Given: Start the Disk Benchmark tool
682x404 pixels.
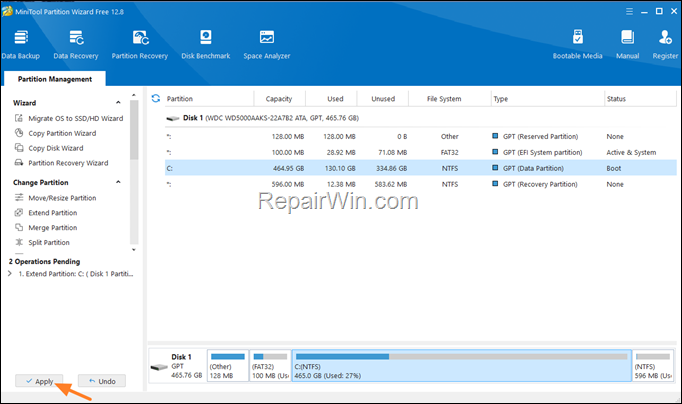Looking at the screenshot, I should tap(206, 44).
